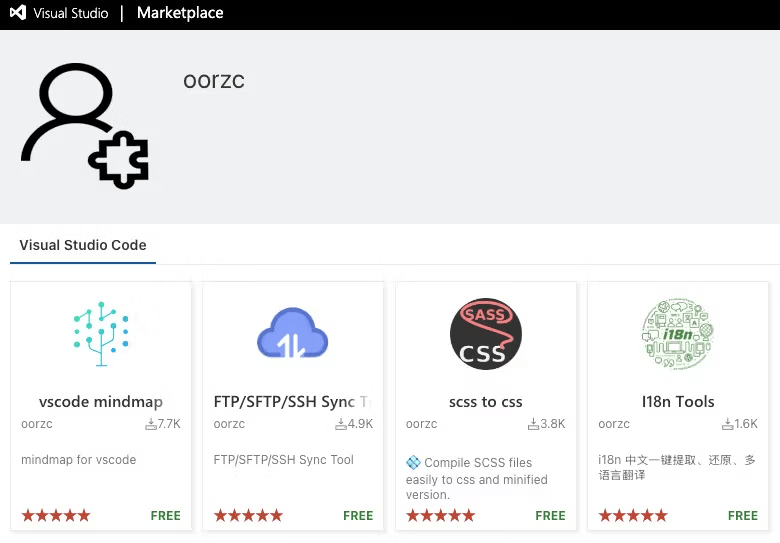Click the 7.7K download count icon
The height and width of the screenshot is (543, 780).
point(151,424)
